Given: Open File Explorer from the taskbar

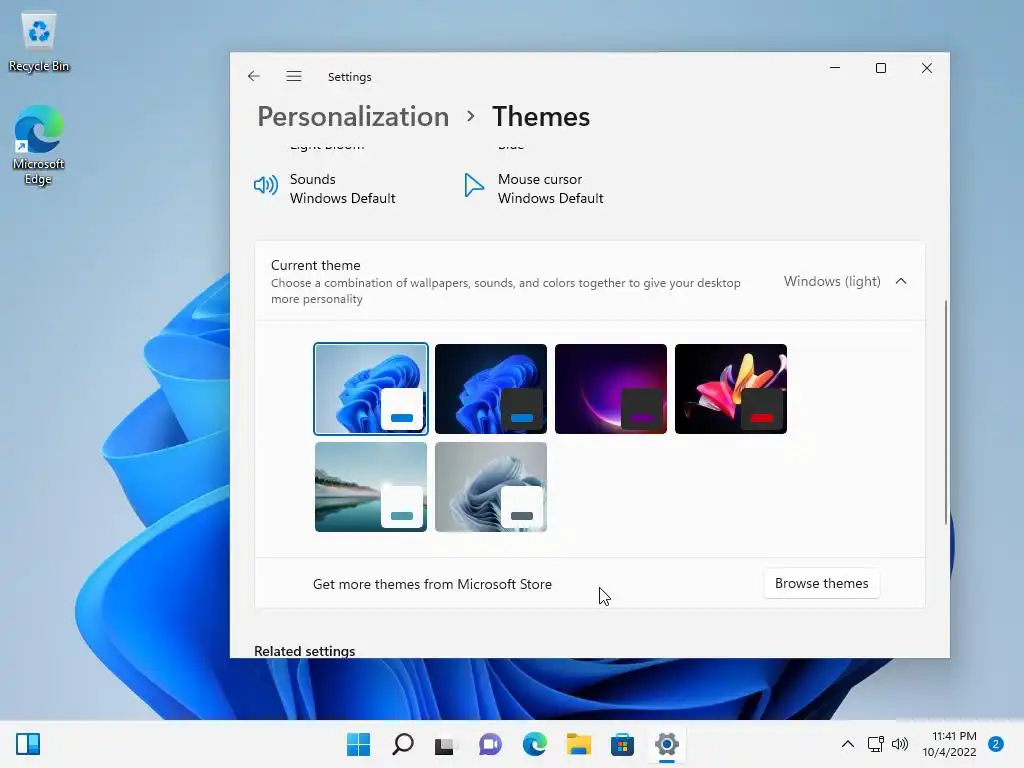Looking at the screenshot, I should [579, 744].
